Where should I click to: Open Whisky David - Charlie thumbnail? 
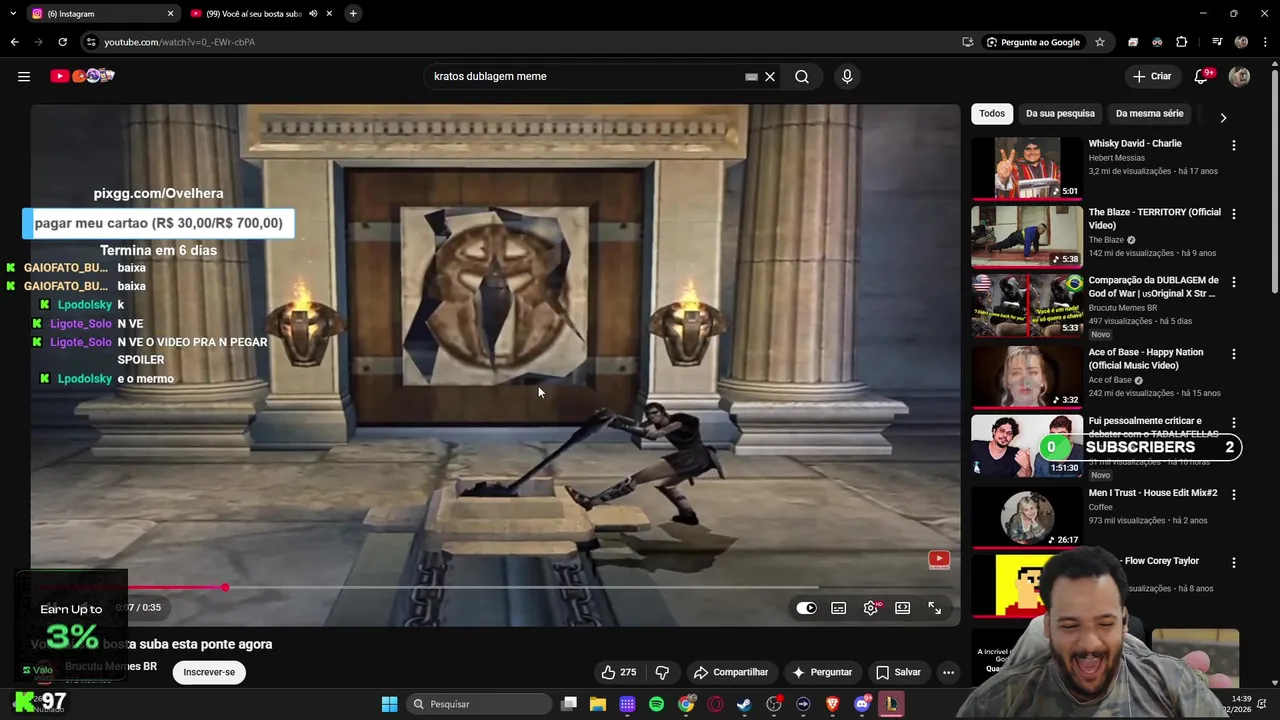[1026, 168]
